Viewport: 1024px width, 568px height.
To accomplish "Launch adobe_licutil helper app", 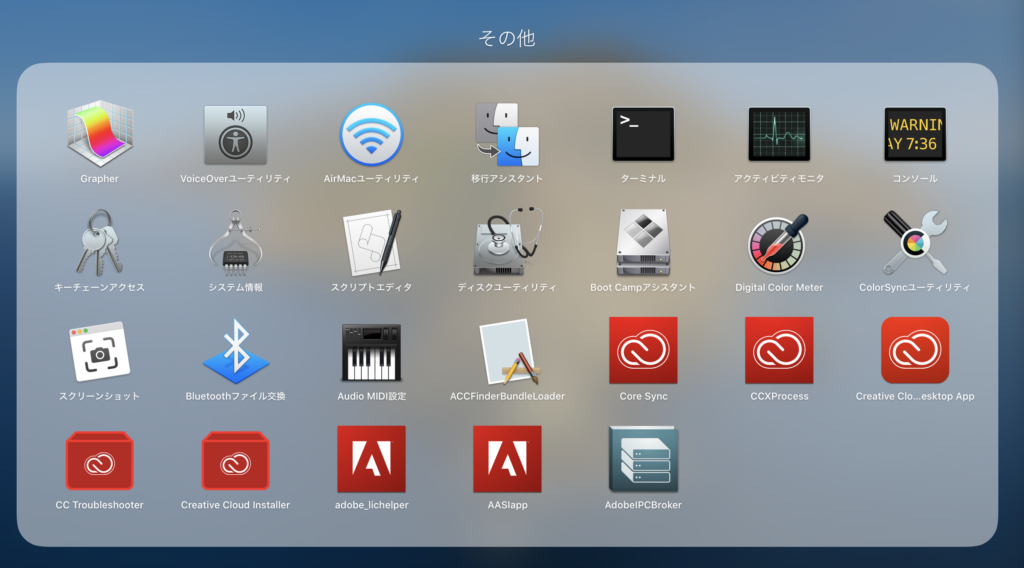I will point(372,459).
